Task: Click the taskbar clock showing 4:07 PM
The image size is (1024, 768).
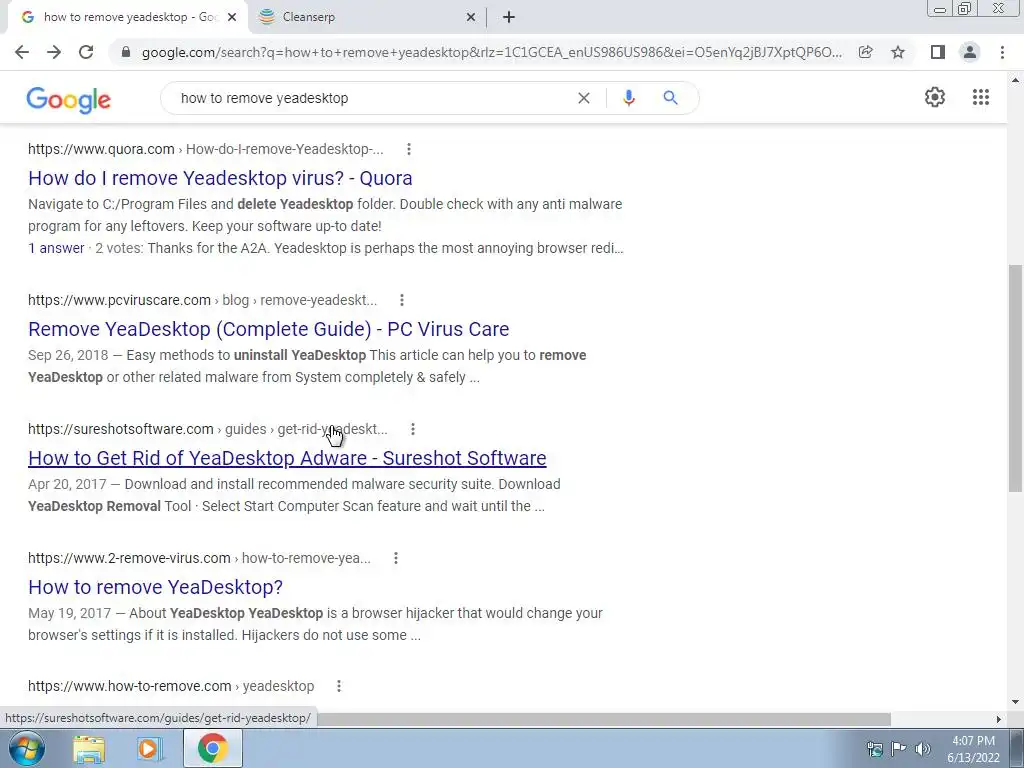Action: [973, 749]
